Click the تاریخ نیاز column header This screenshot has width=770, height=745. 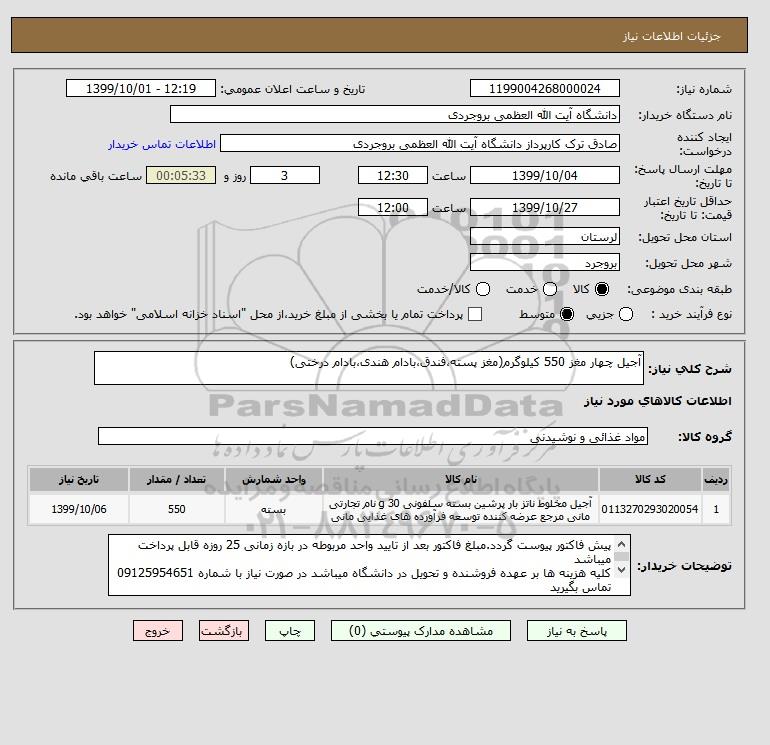pyautogui.click(x=79, y=479)
